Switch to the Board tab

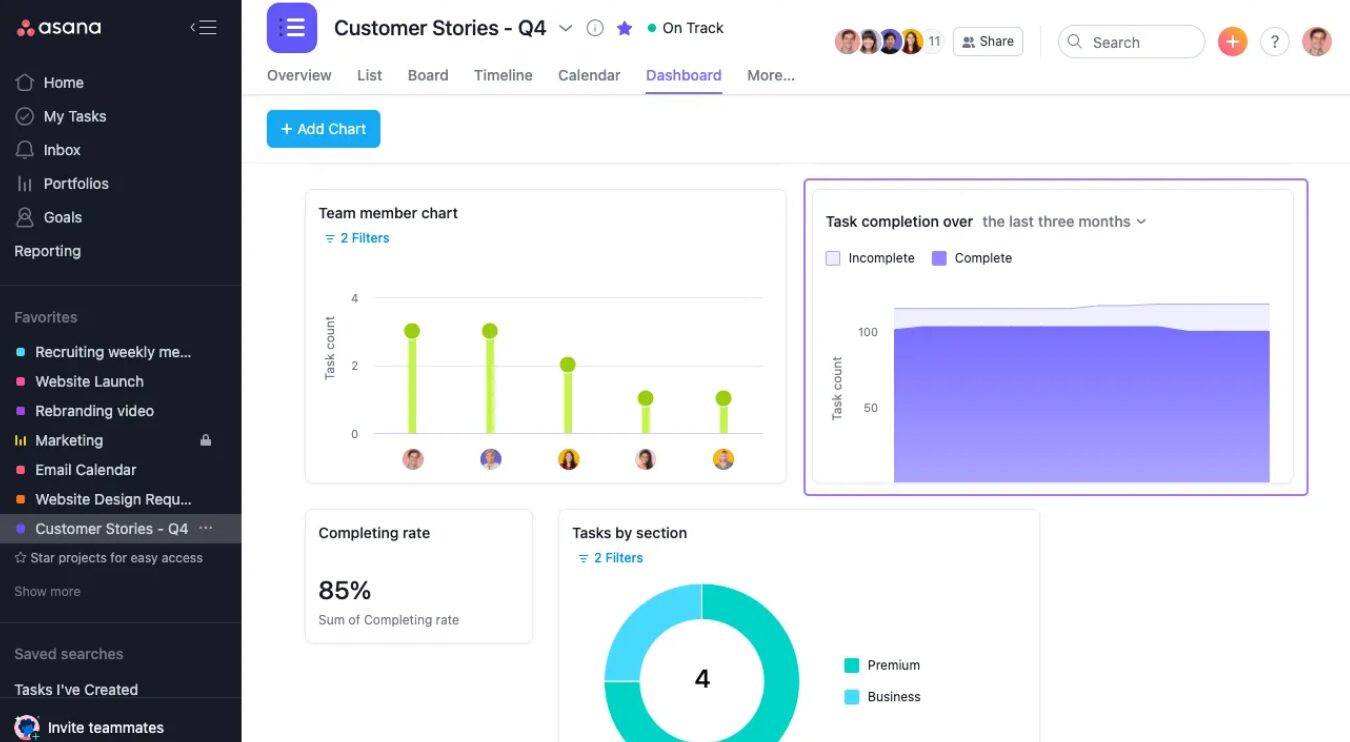(427, 75)
